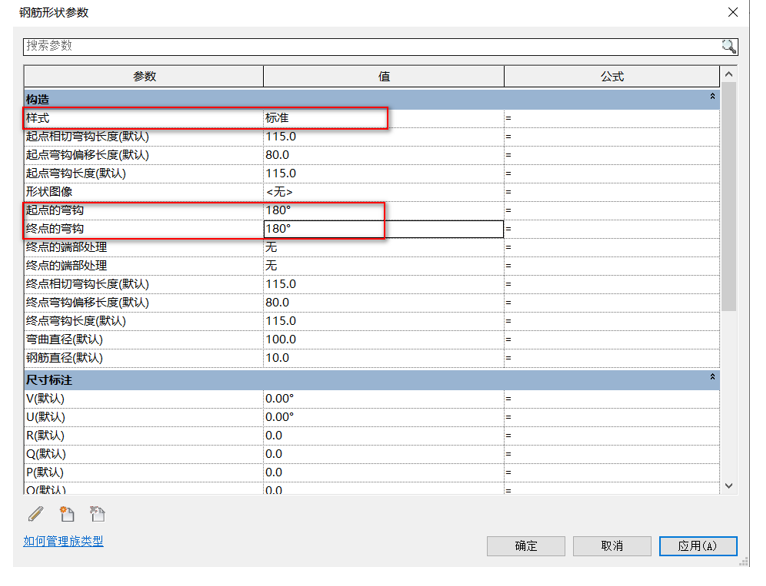Open the 如何管理族类型 help link

63,541
